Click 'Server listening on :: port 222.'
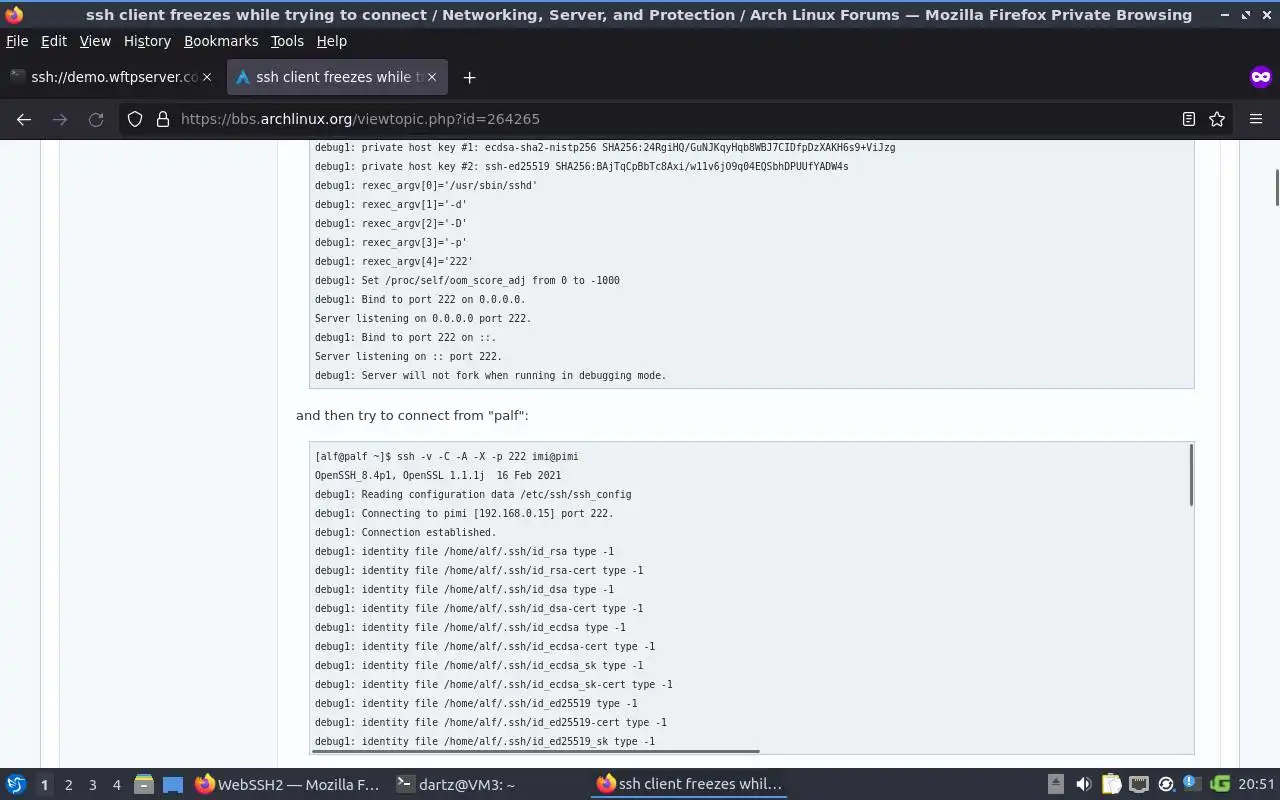 pos(408,356)
